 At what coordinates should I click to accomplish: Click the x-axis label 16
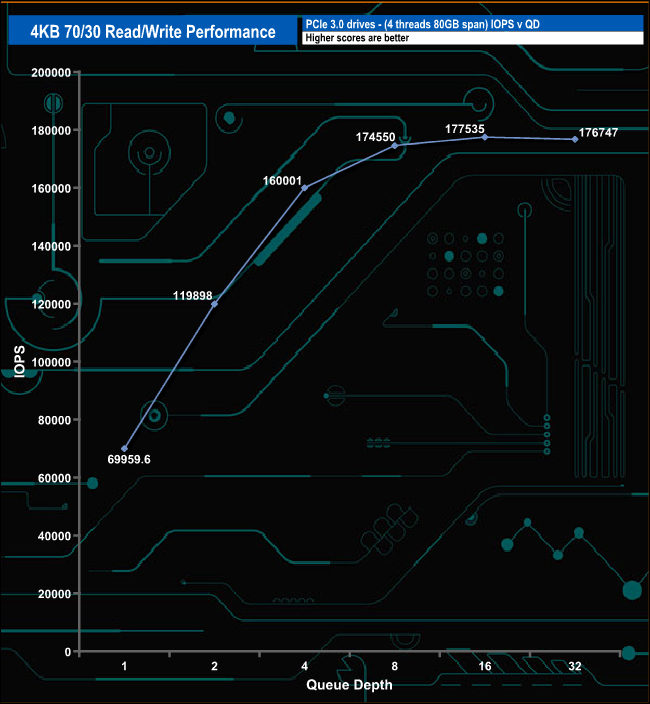tap(485, 666)
